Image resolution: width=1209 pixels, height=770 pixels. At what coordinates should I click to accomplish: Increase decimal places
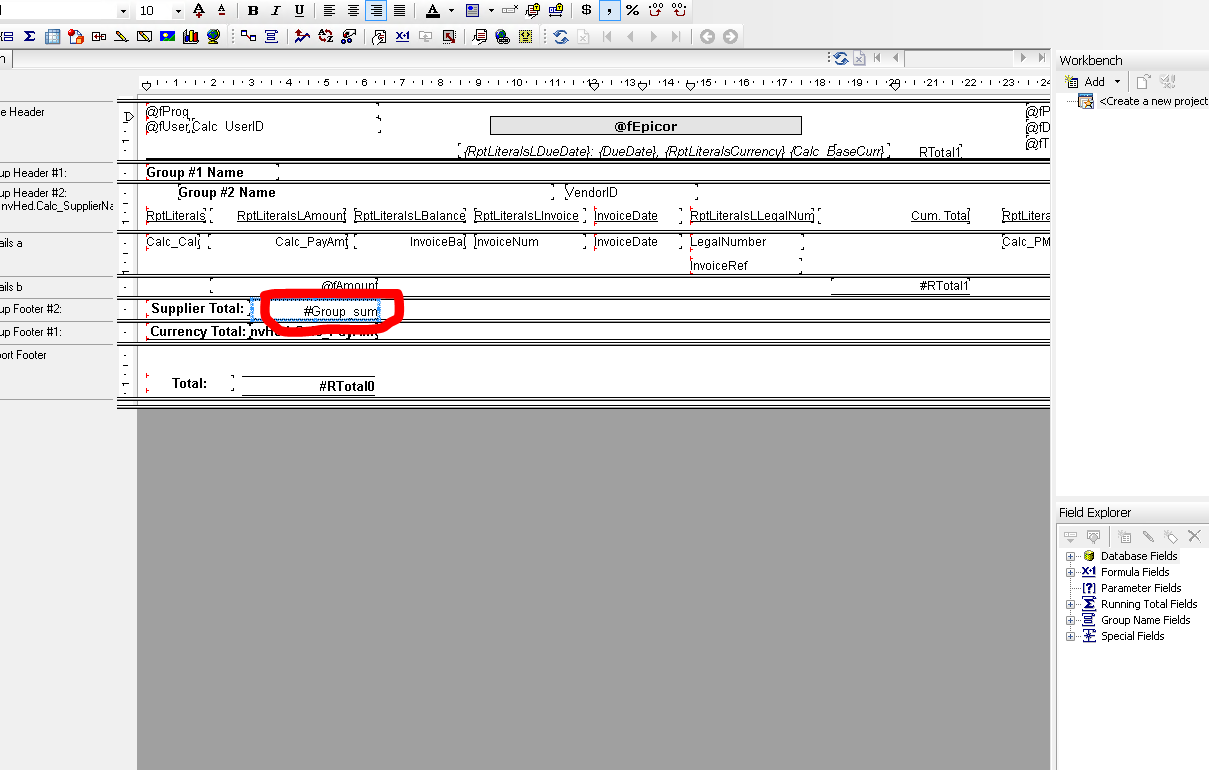[656, 10]
